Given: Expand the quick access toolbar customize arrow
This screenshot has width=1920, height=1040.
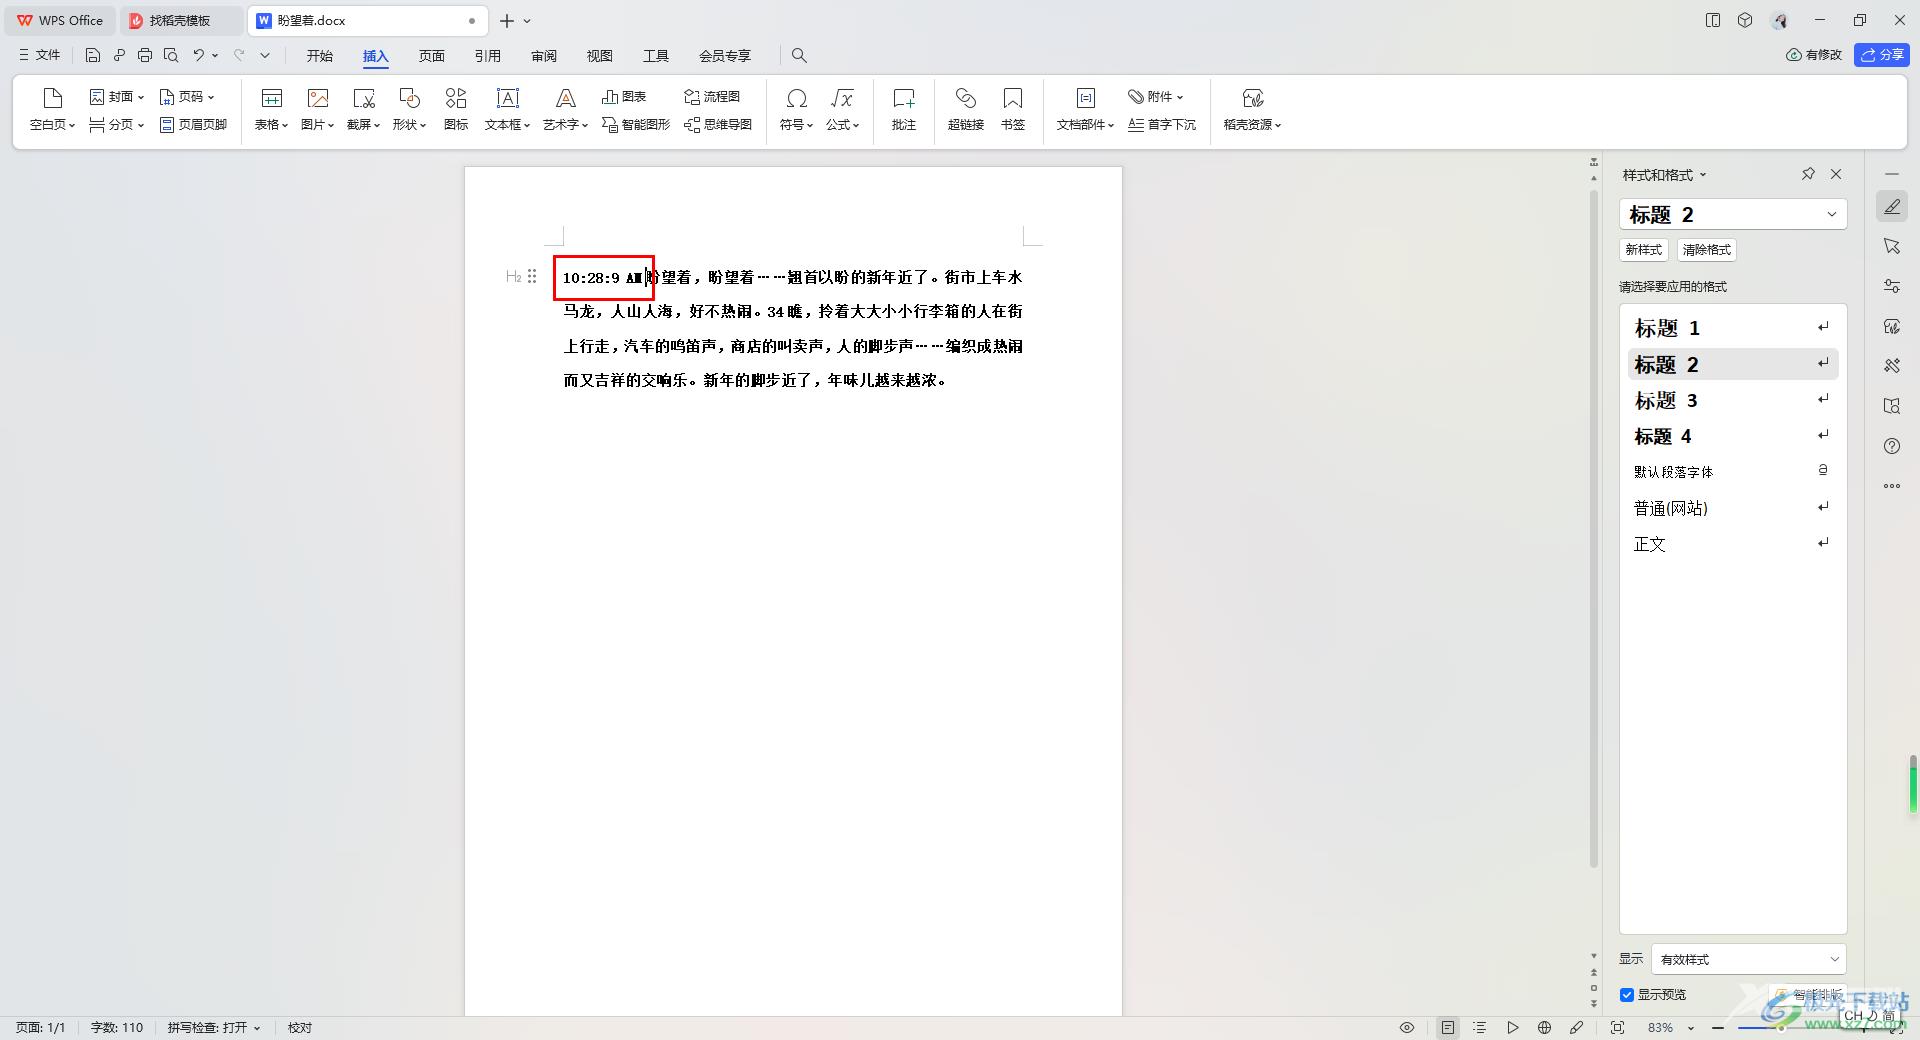Looking at the screenshot, I should point(265,55).
